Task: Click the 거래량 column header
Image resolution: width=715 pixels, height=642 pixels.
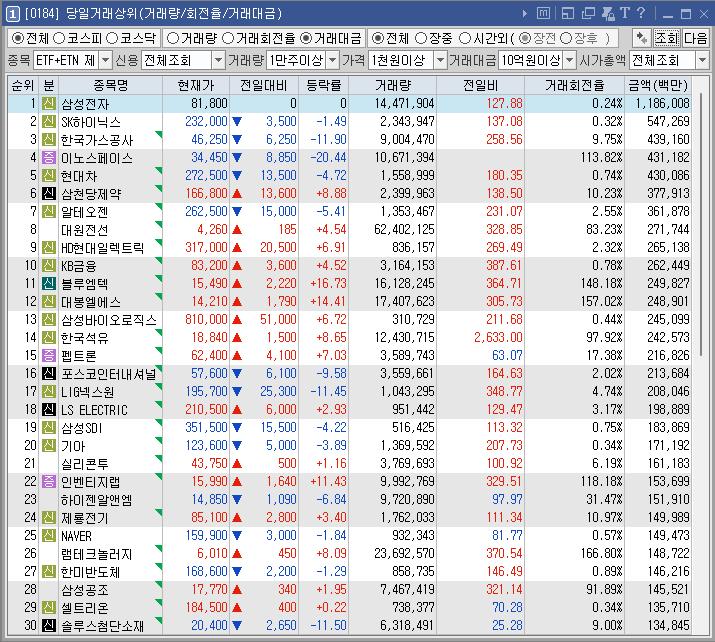Action: click(393, 85)
